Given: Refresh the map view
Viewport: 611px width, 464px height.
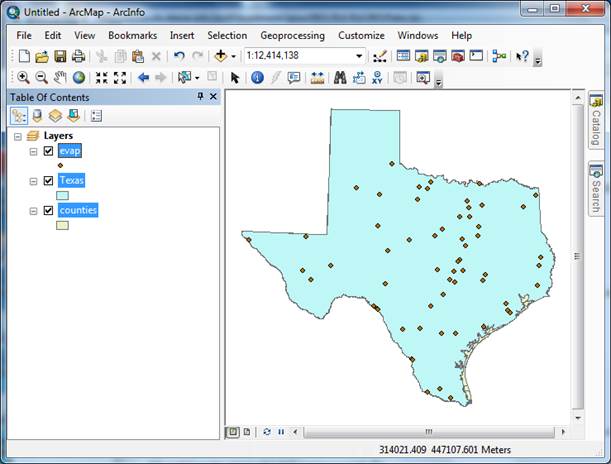Looking at the screenshot, I should [267, 432].
